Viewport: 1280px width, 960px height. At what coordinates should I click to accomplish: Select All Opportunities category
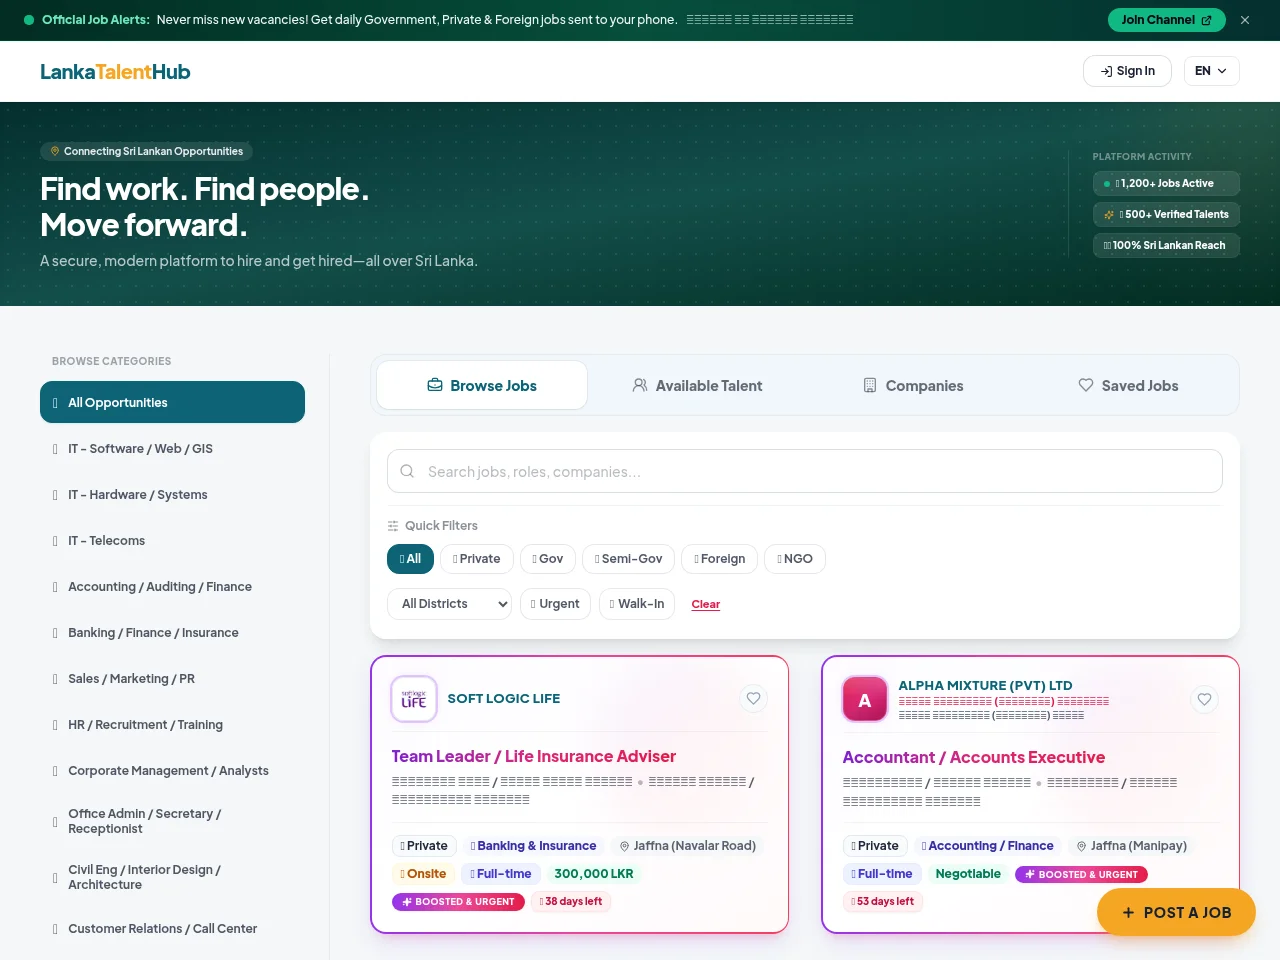[172, 402]
